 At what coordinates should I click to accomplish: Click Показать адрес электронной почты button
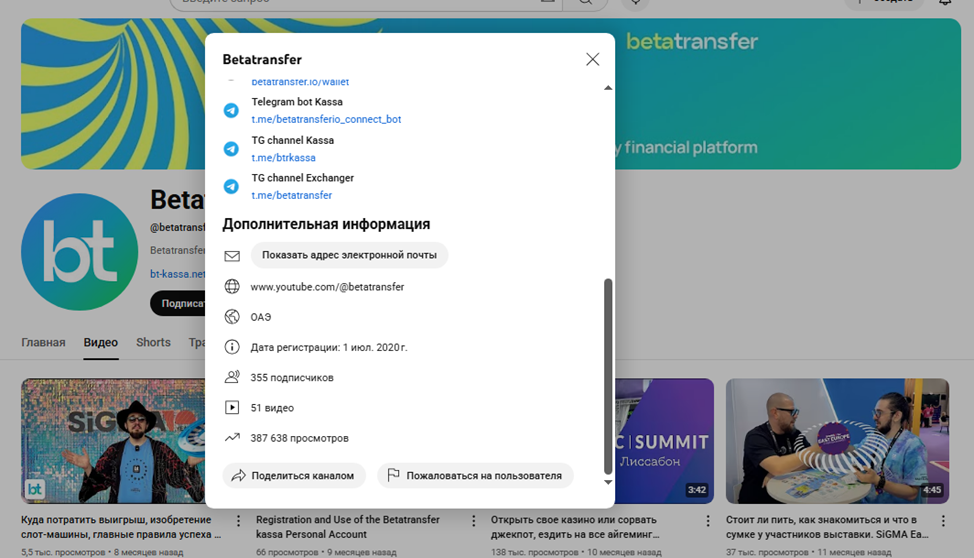point(349,255)
